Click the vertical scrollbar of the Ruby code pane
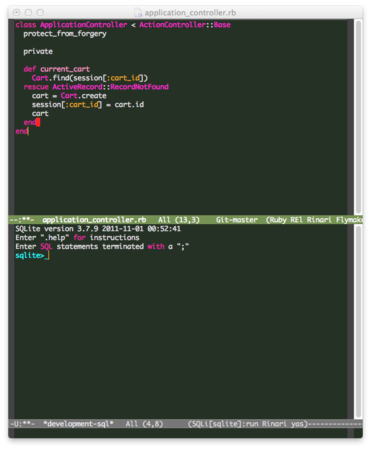This screenshot has height=450, width=371. point(358,117)
